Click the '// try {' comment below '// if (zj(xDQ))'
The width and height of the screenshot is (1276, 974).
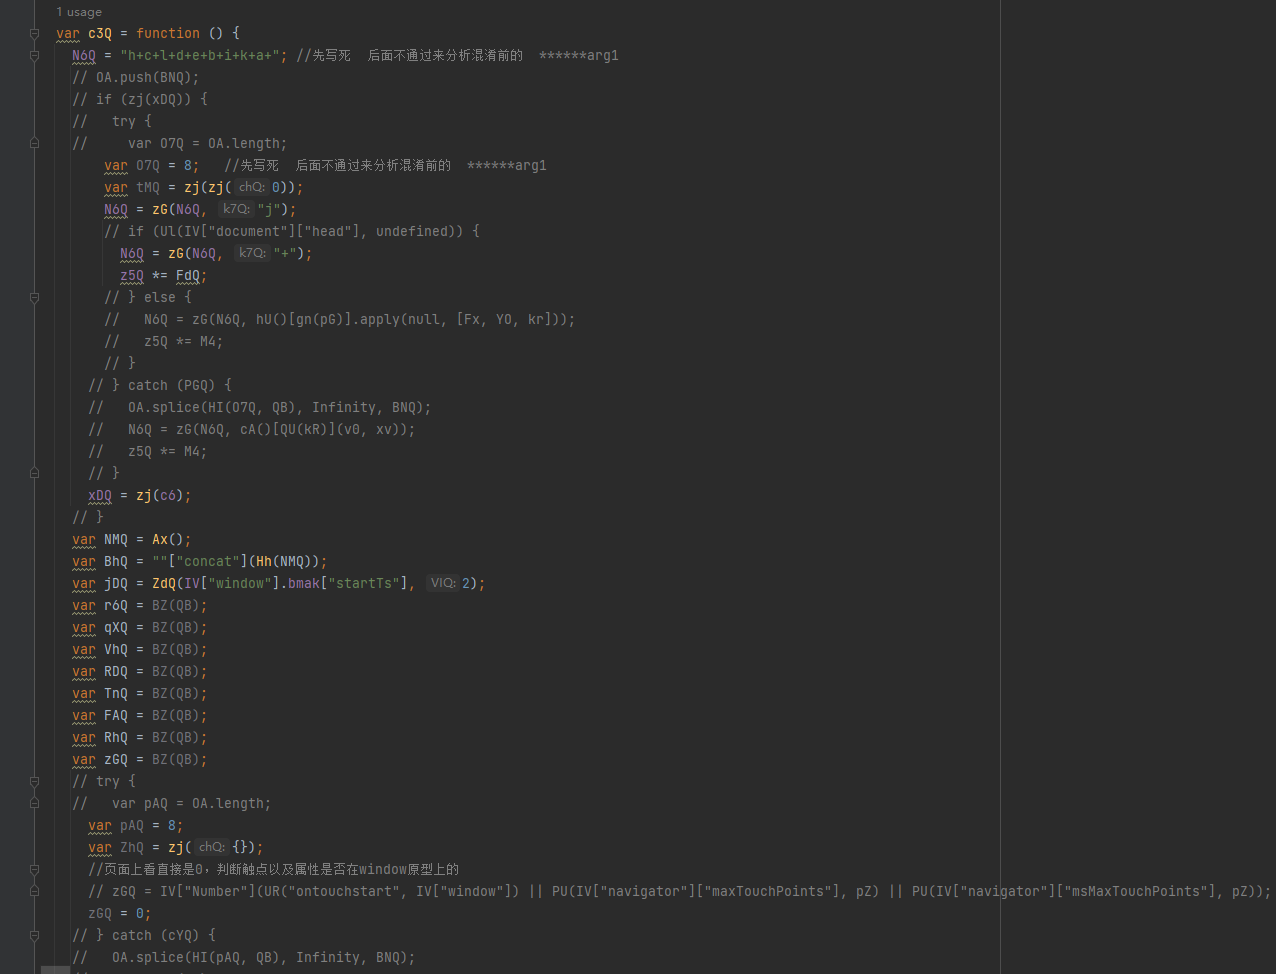point(112,121)
